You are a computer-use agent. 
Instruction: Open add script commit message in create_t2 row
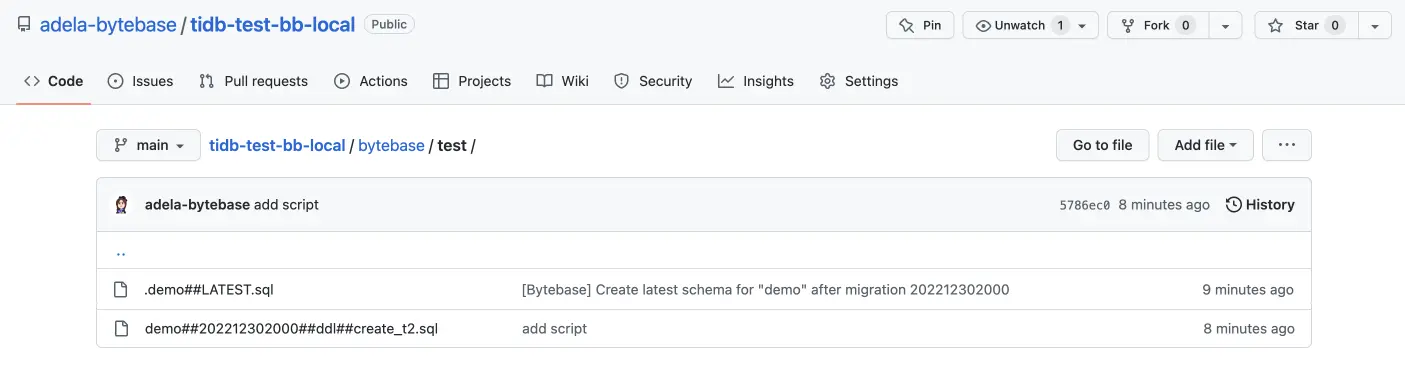tap(554, 328)
